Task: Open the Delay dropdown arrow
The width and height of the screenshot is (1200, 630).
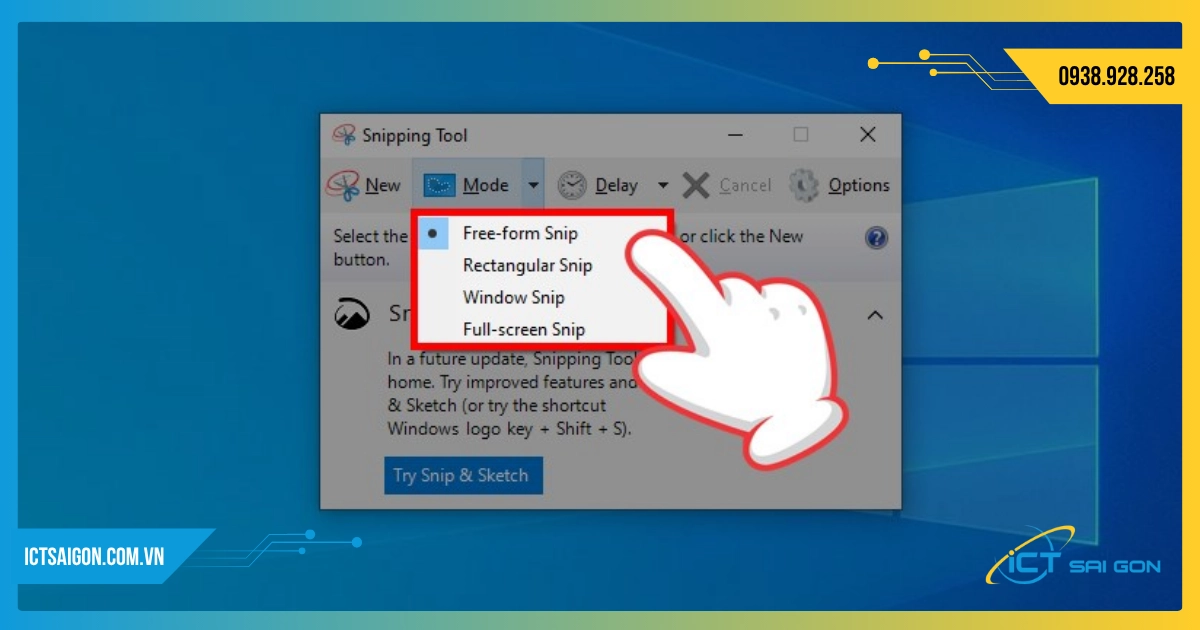Action: pyautogui.click(x=662, y=185)
